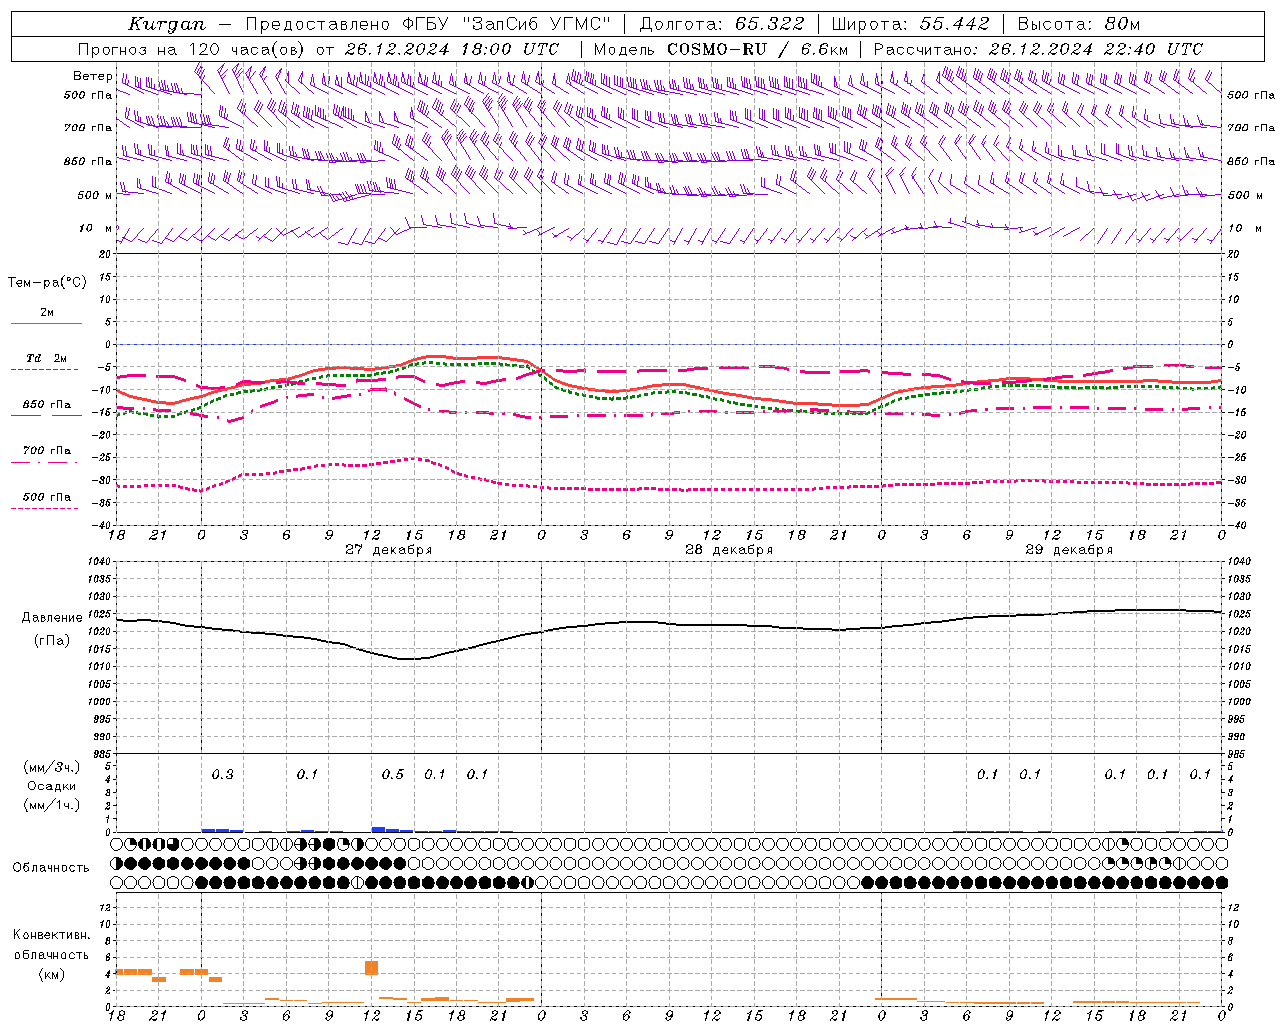Click the "985" value on left pressure axis
The width and height of the screenshot is (1280, 1024).
click(x=100, y=754)
